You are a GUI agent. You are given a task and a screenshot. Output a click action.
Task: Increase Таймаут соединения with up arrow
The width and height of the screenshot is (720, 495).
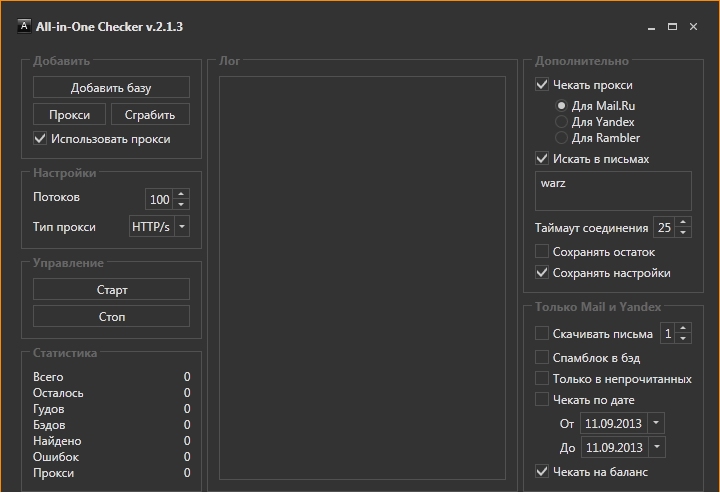683,222
